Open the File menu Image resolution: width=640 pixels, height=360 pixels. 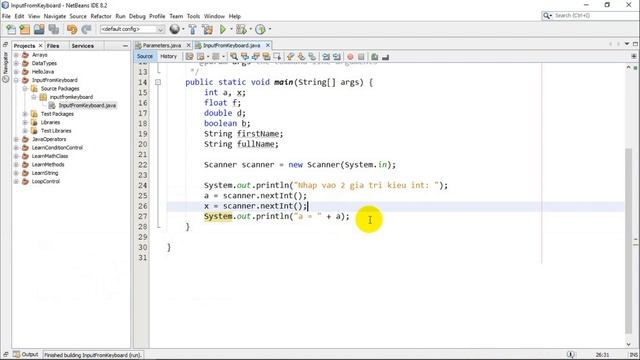(x=6, y=16)
